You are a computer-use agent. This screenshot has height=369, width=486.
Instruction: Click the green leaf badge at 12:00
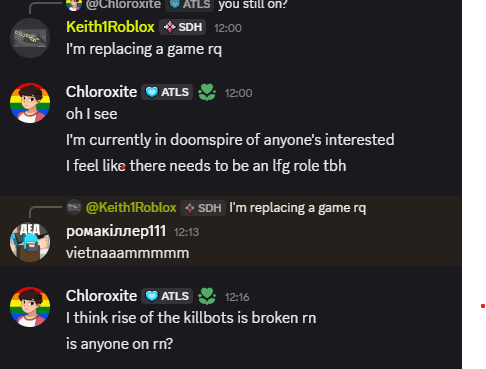[x=207, y=92]
